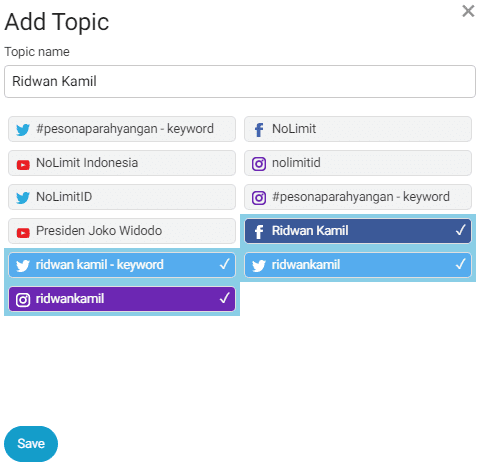Unselect the purple ridwankamil Instagram source
The height and width of the screenshot is (467, 479).
pos(122,299)
